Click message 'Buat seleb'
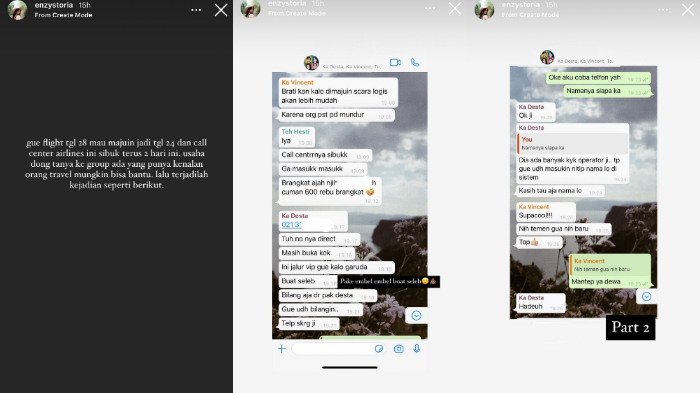The image size is (700, 393). (x=308, y=281)
